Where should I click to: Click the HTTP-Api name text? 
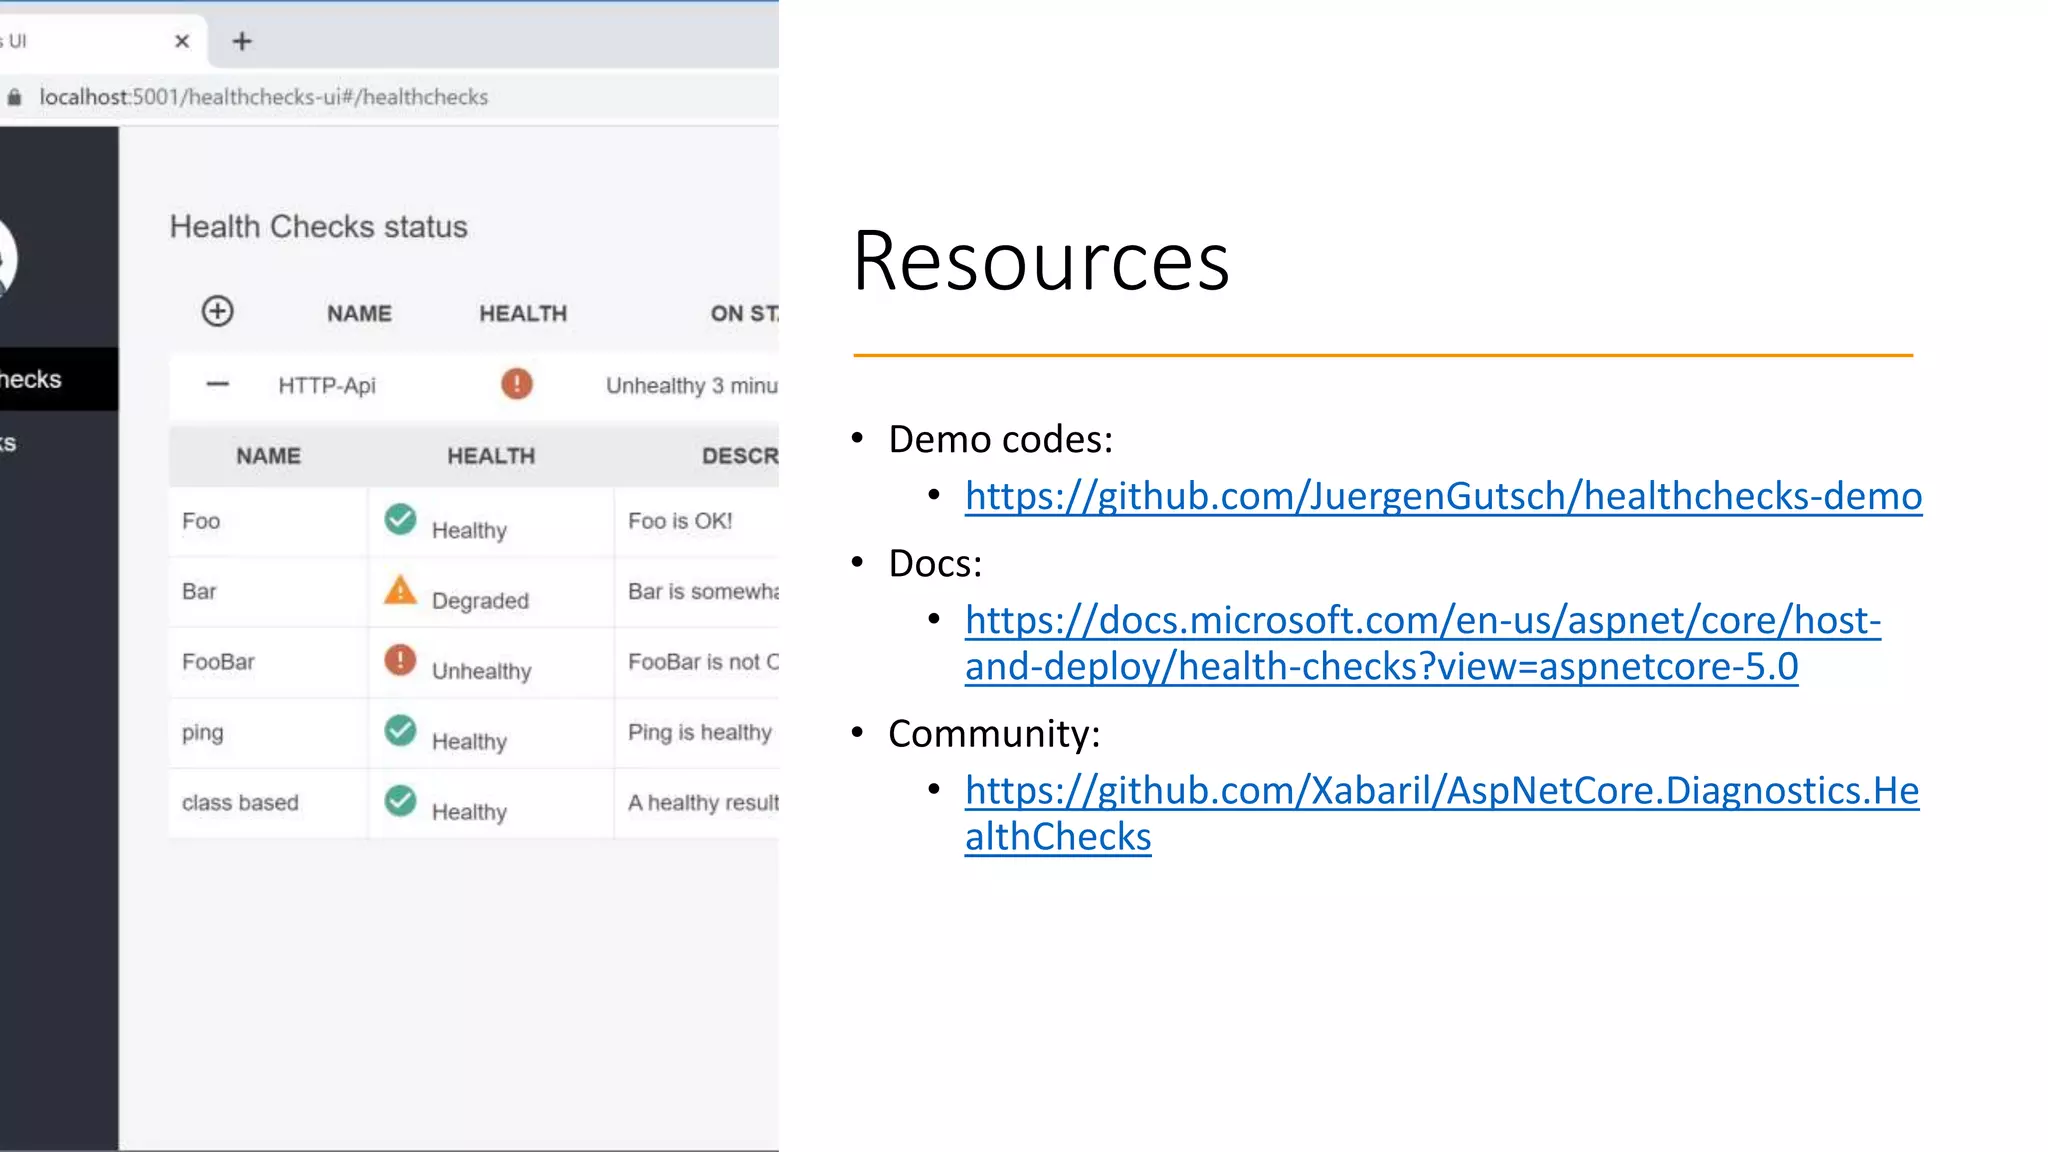(327, 386)
